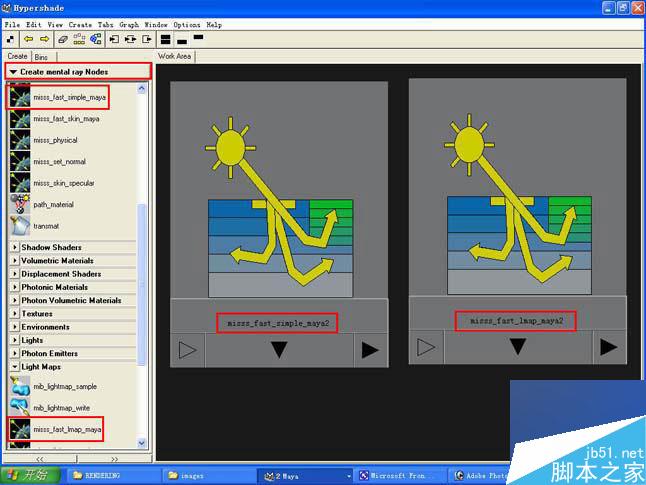This screenshot has height=485, width=646.
Task: Click the misss_fast_simple_maya node icon
Action: coord(20,97)
